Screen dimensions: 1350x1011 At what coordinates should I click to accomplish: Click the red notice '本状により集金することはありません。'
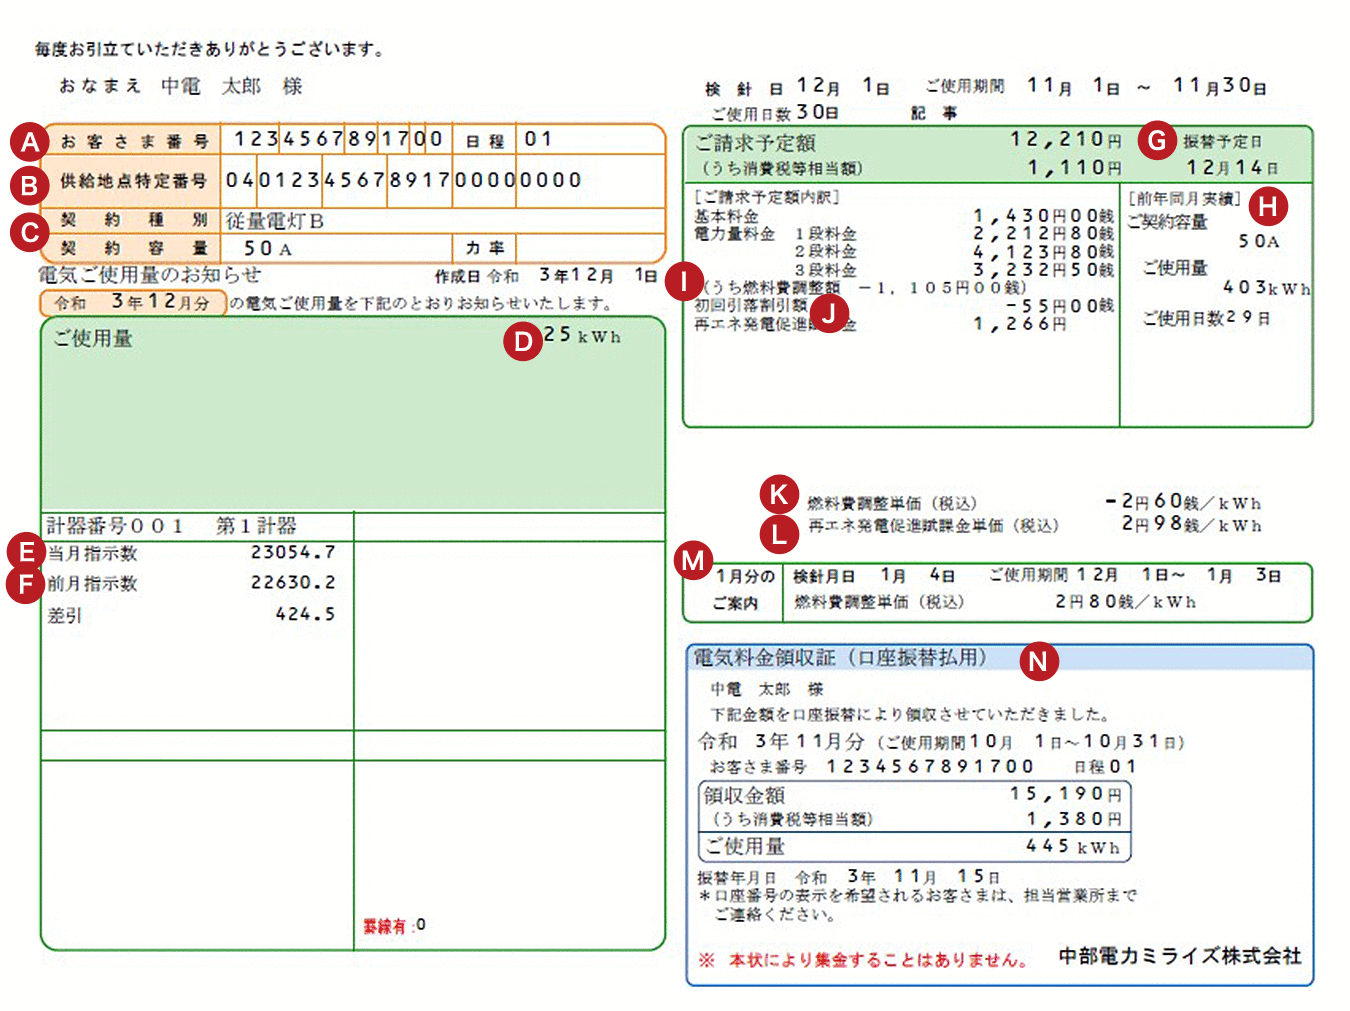click(x=879, y=960)
